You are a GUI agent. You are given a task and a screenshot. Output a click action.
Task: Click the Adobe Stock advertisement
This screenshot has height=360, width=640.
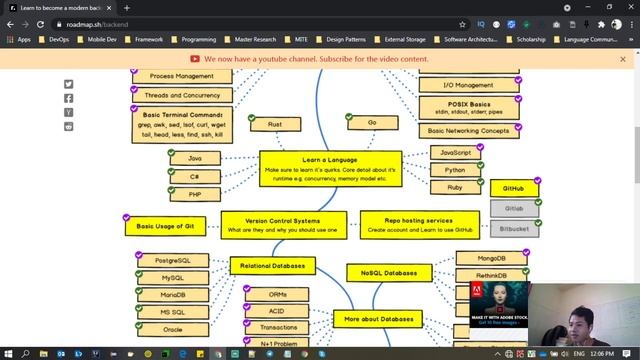[x=499, y=304]
